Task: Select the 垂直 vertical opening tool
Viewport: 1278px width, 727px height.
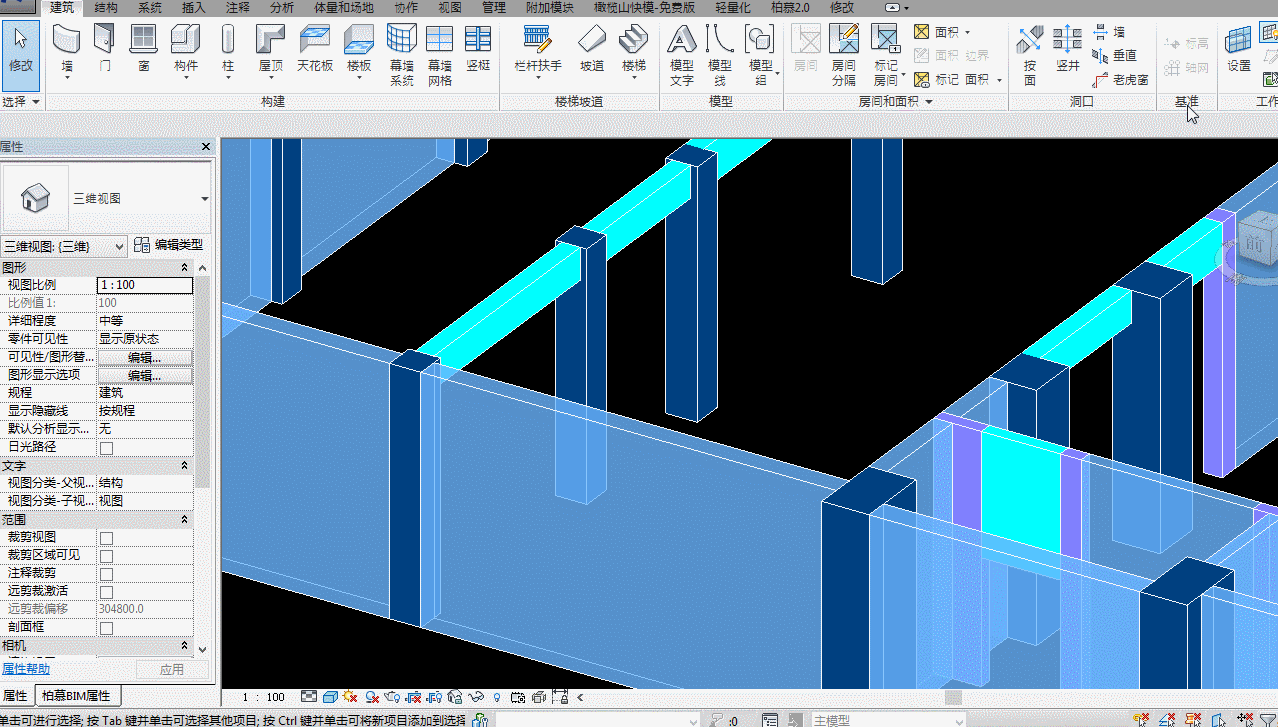Action: click(x=1115, y=56)
